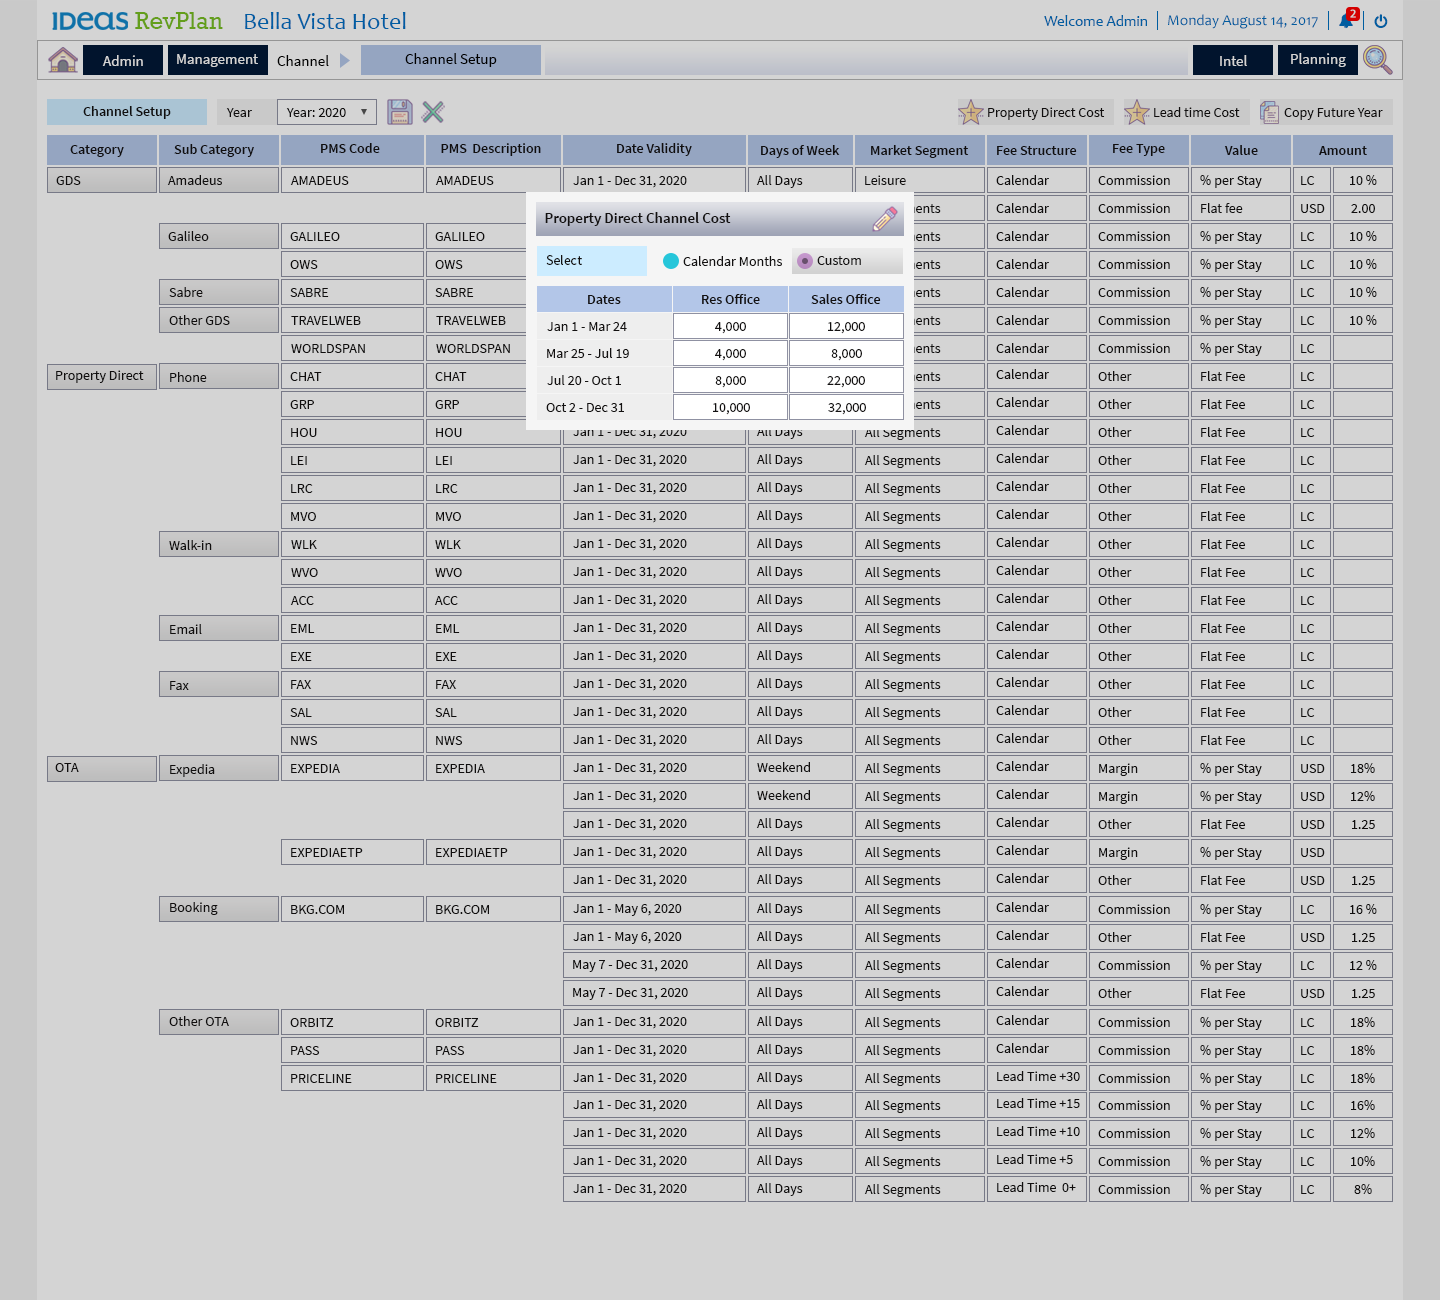Click the Lead time Cost button
The width and height of the screenshot is (1440, 1300).
(1182, 112)
